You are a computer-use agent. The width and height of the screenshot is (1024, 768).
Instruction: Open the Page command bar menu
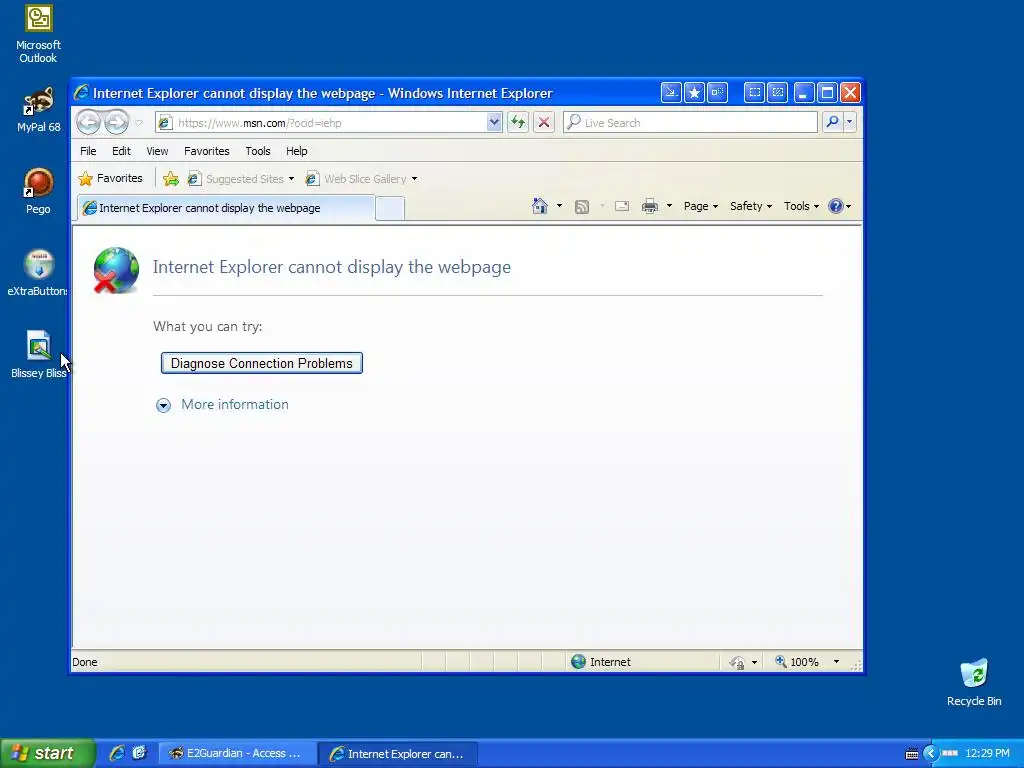(701, 206)
